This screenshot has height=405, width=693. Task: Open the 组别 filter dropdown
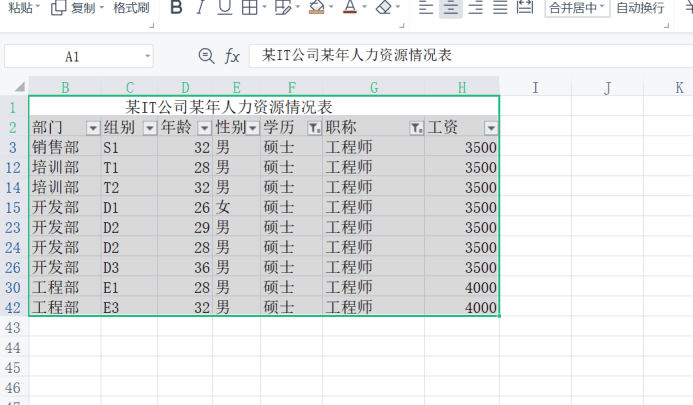150,128
